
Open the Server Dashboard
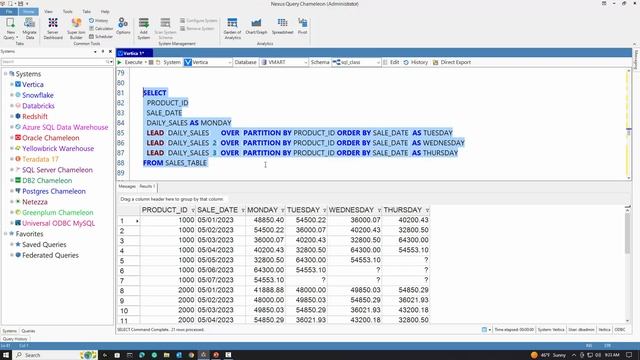pyautogui.click(x=53, y=28)
